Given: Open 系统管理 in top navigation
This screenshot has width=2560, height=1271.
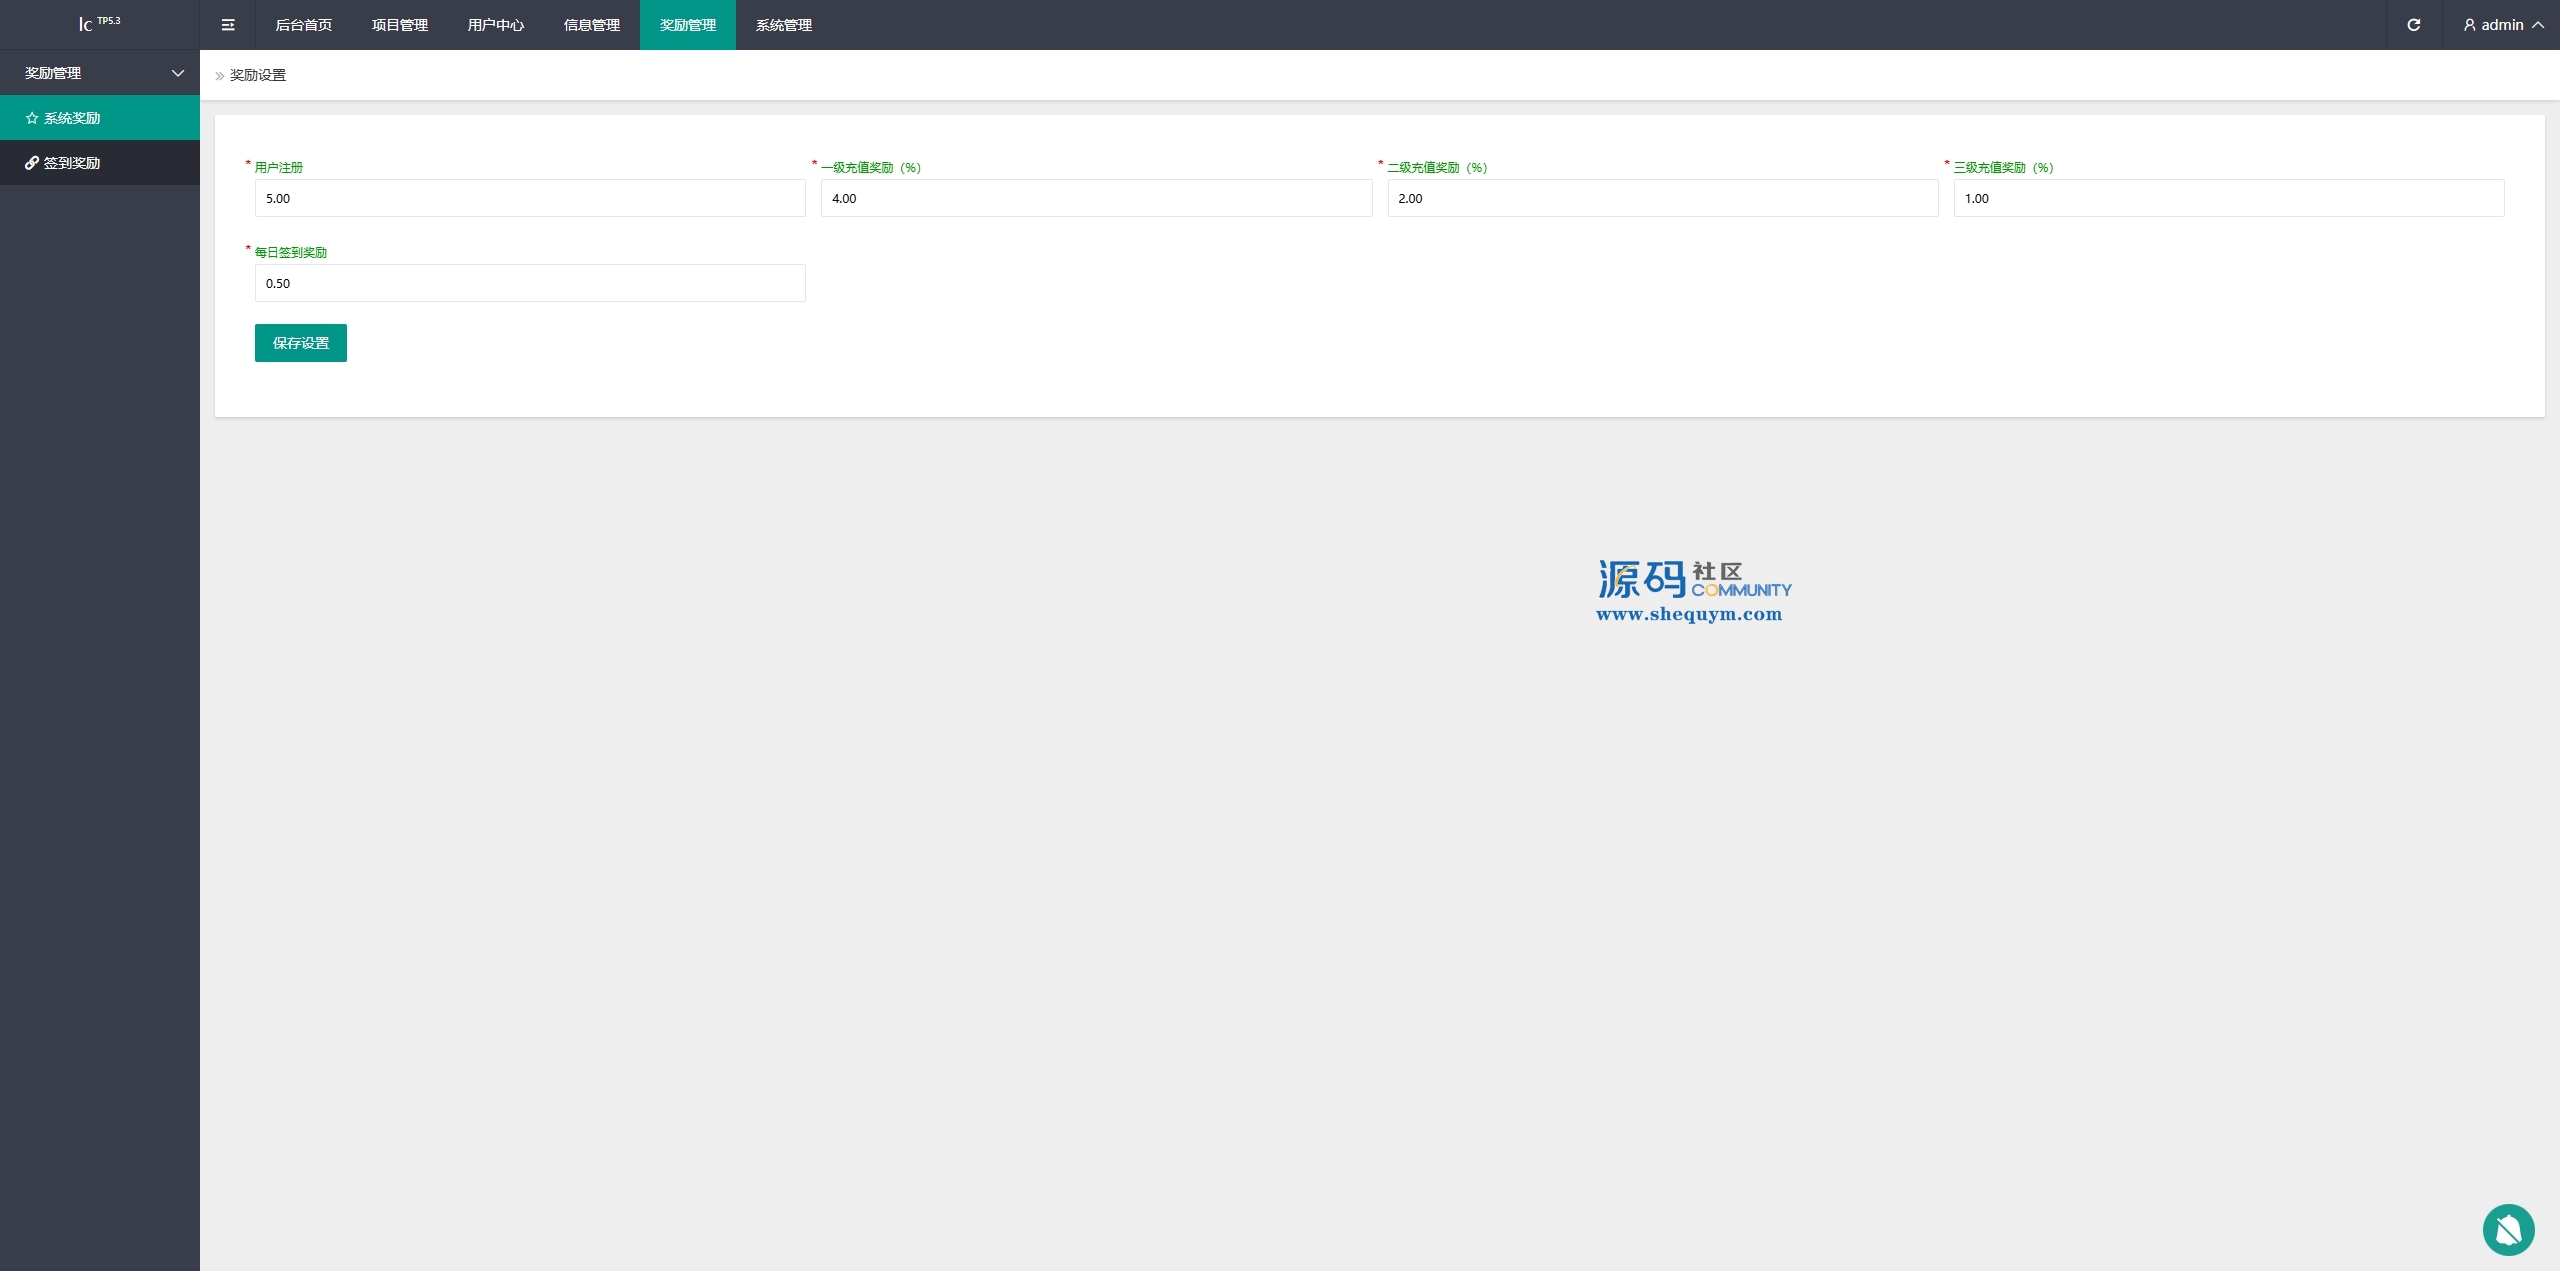Looking at the screenshot, I should point(783,25).
